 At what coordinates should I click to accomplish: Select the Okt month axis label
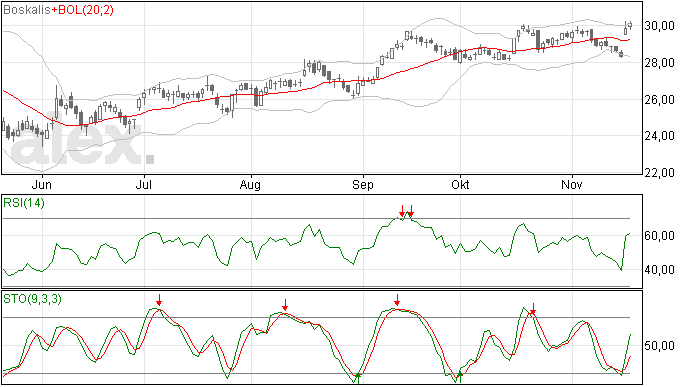(460, 184)
